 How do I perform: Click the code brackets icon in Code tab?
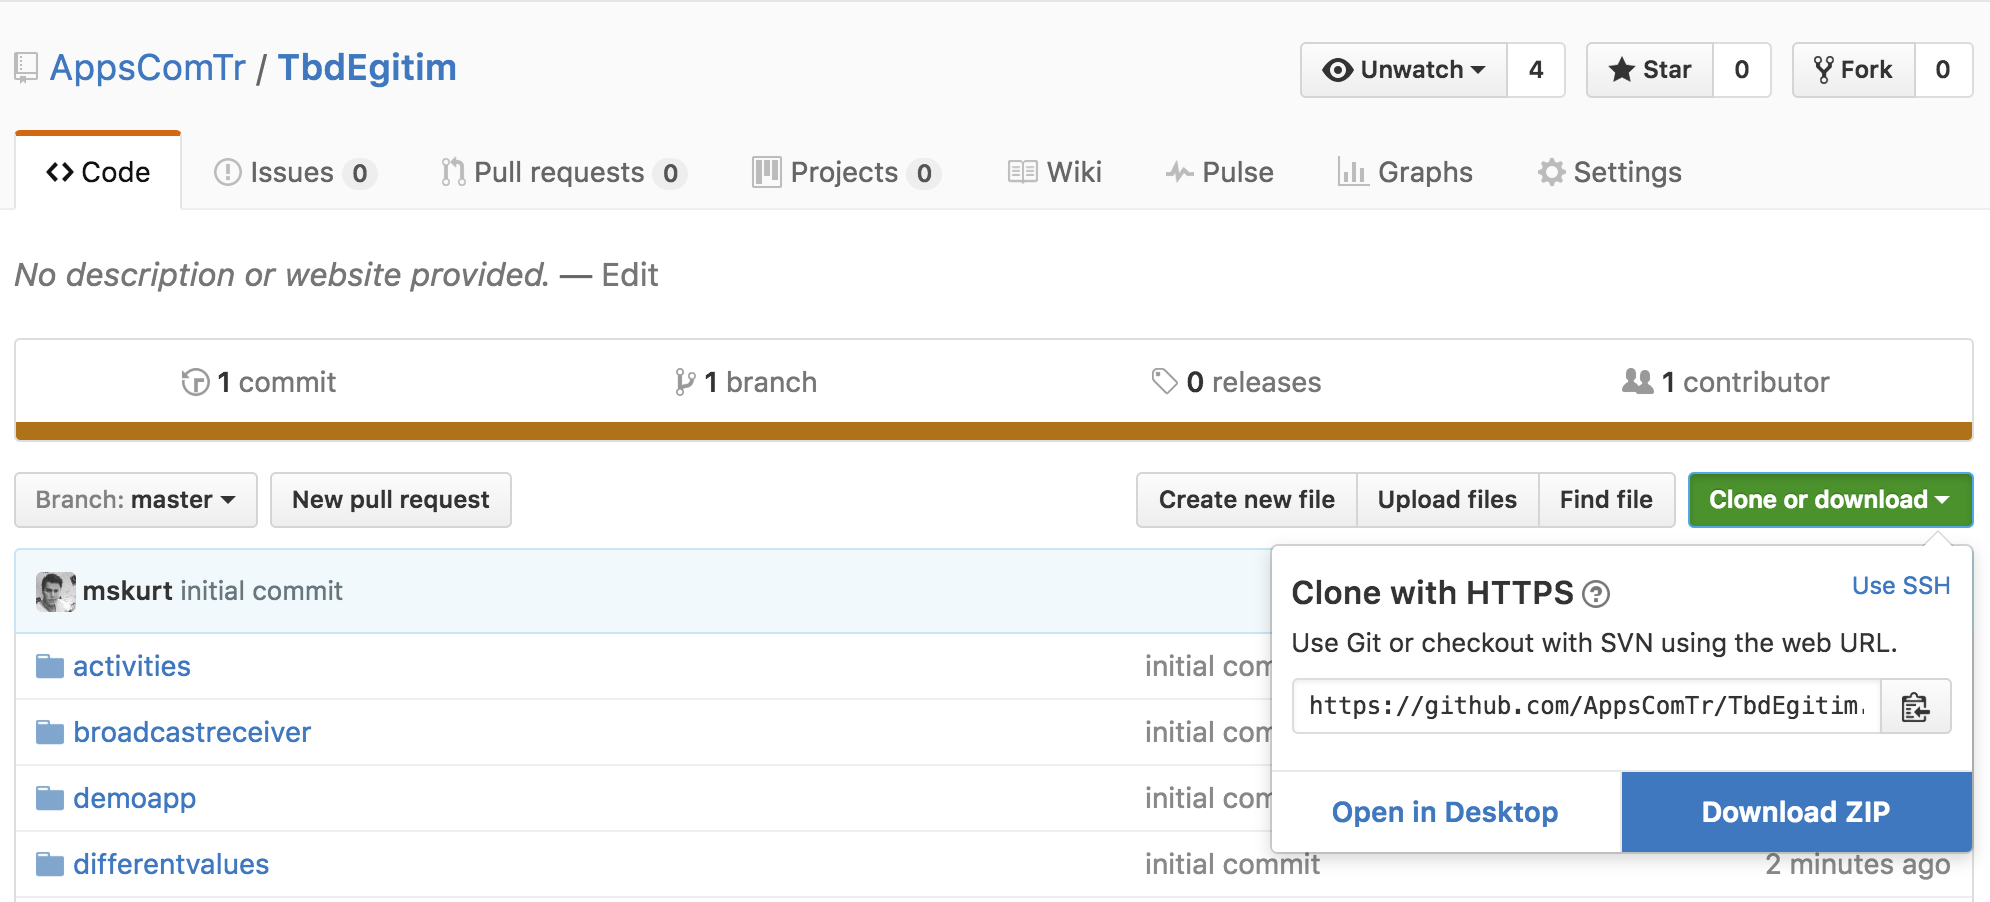[x=60, y=172]
